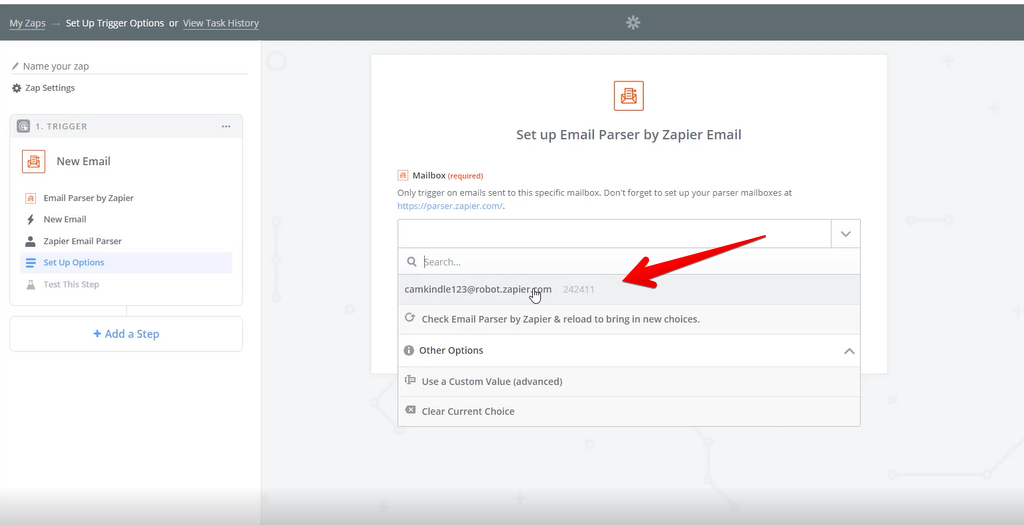Viewport: 1024px width, 525px height.
Task: Open the parser.zapier.com link
Action: pos(450,206)
